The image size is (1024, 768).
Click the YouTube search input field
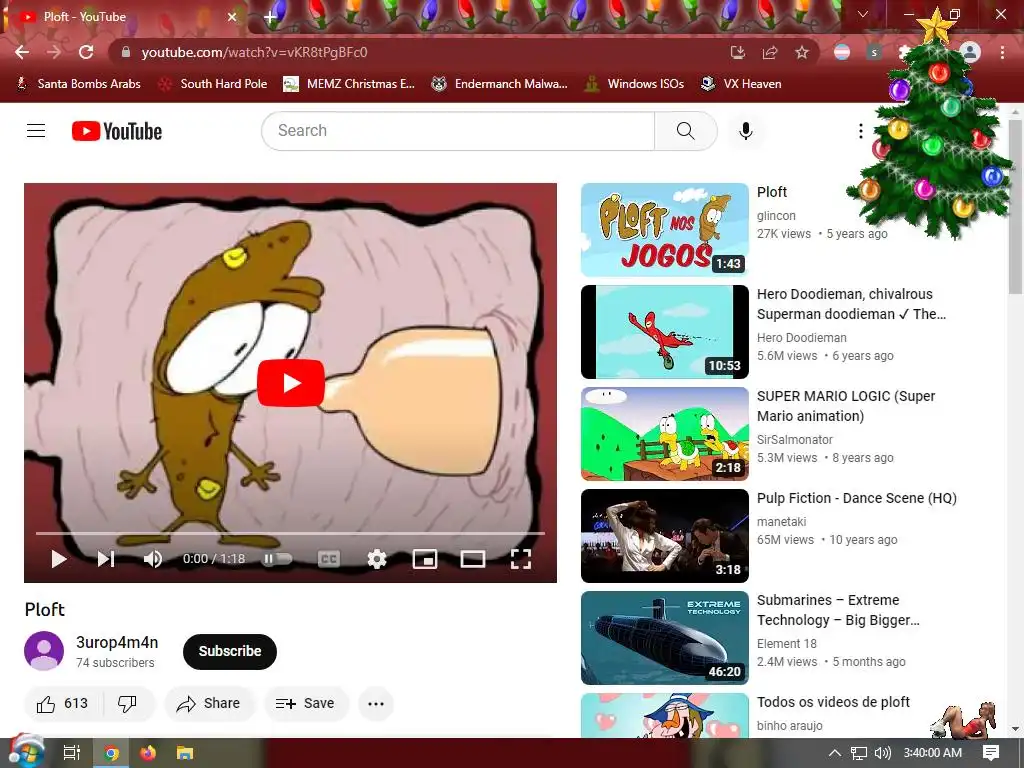pos(458,131)
